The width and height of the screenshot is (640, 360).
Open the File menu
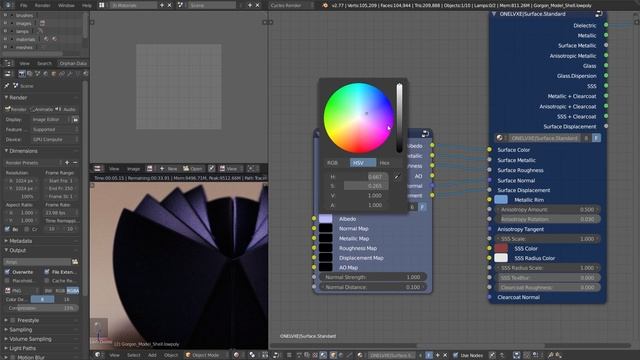coord(24,5)
